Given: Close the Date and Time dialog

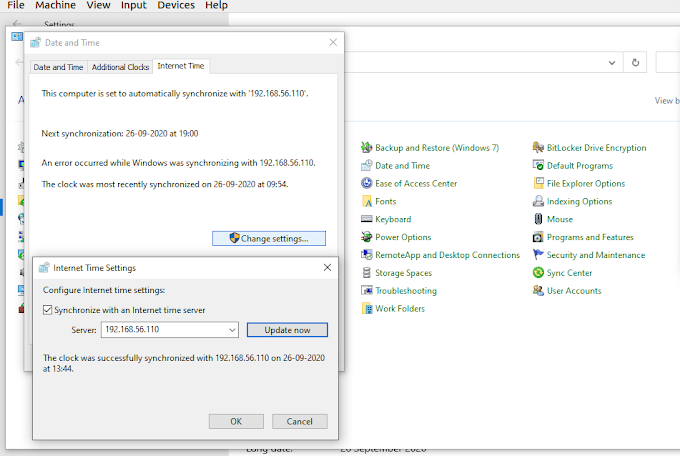Looking at the screenshot, I should tap(333, 43).
